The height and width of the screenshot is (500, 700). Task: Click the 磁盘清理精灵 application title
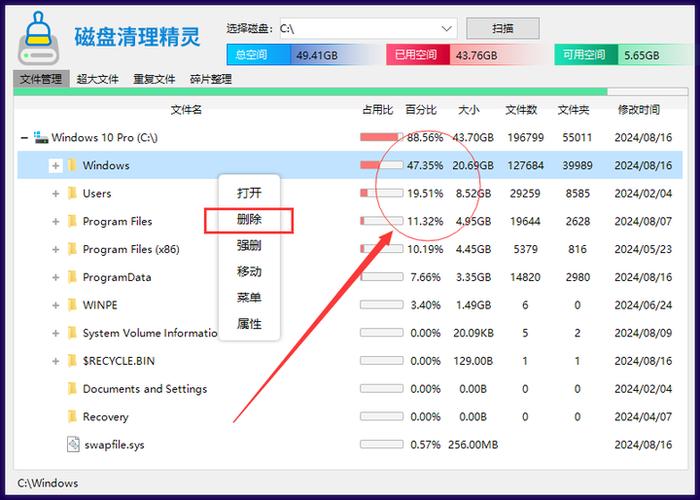tap(137, 37)
